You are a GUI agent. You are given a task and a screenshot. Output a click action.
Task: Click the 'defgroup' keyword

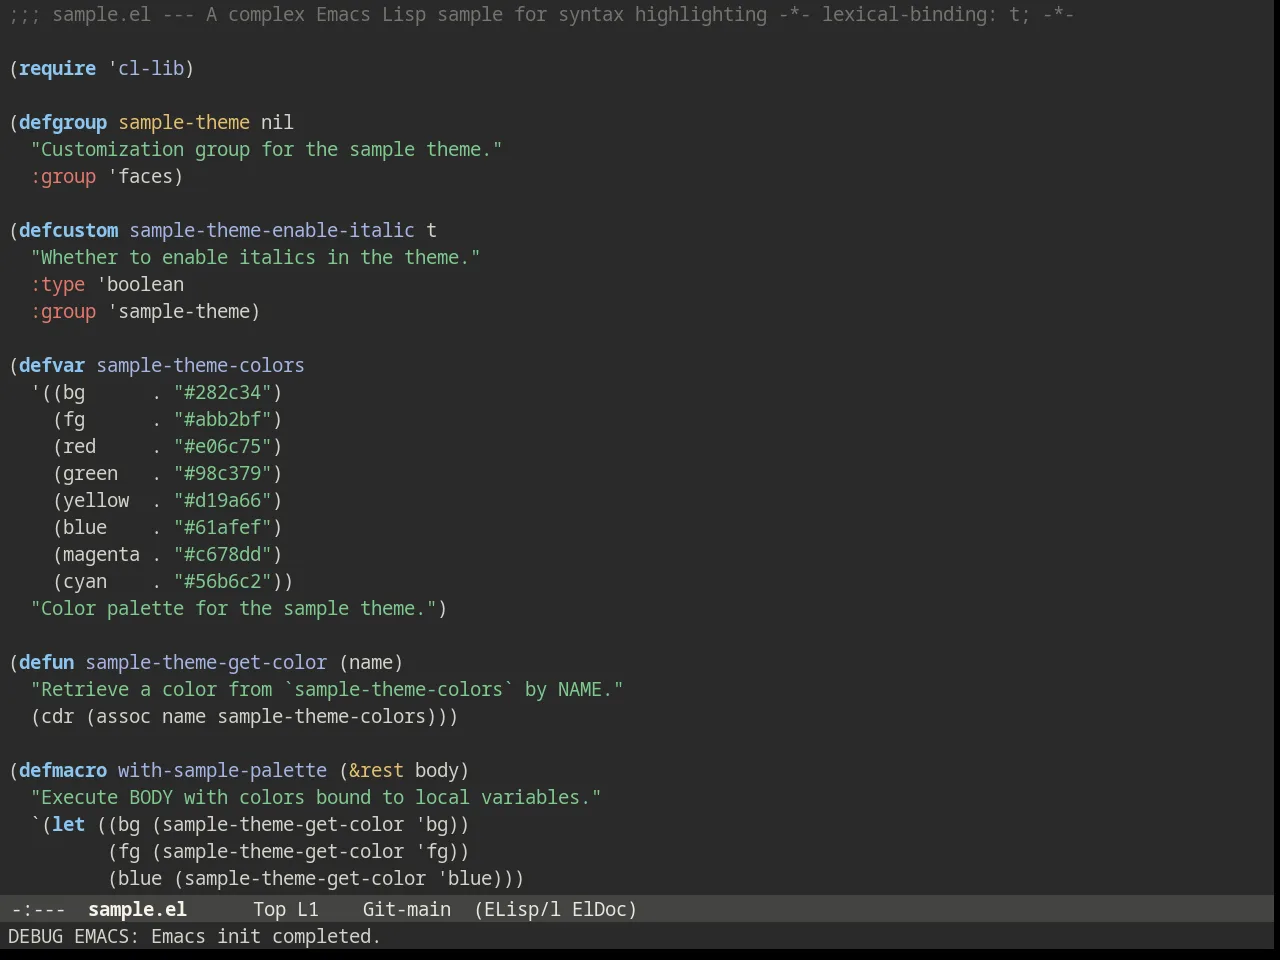point(63,122)
